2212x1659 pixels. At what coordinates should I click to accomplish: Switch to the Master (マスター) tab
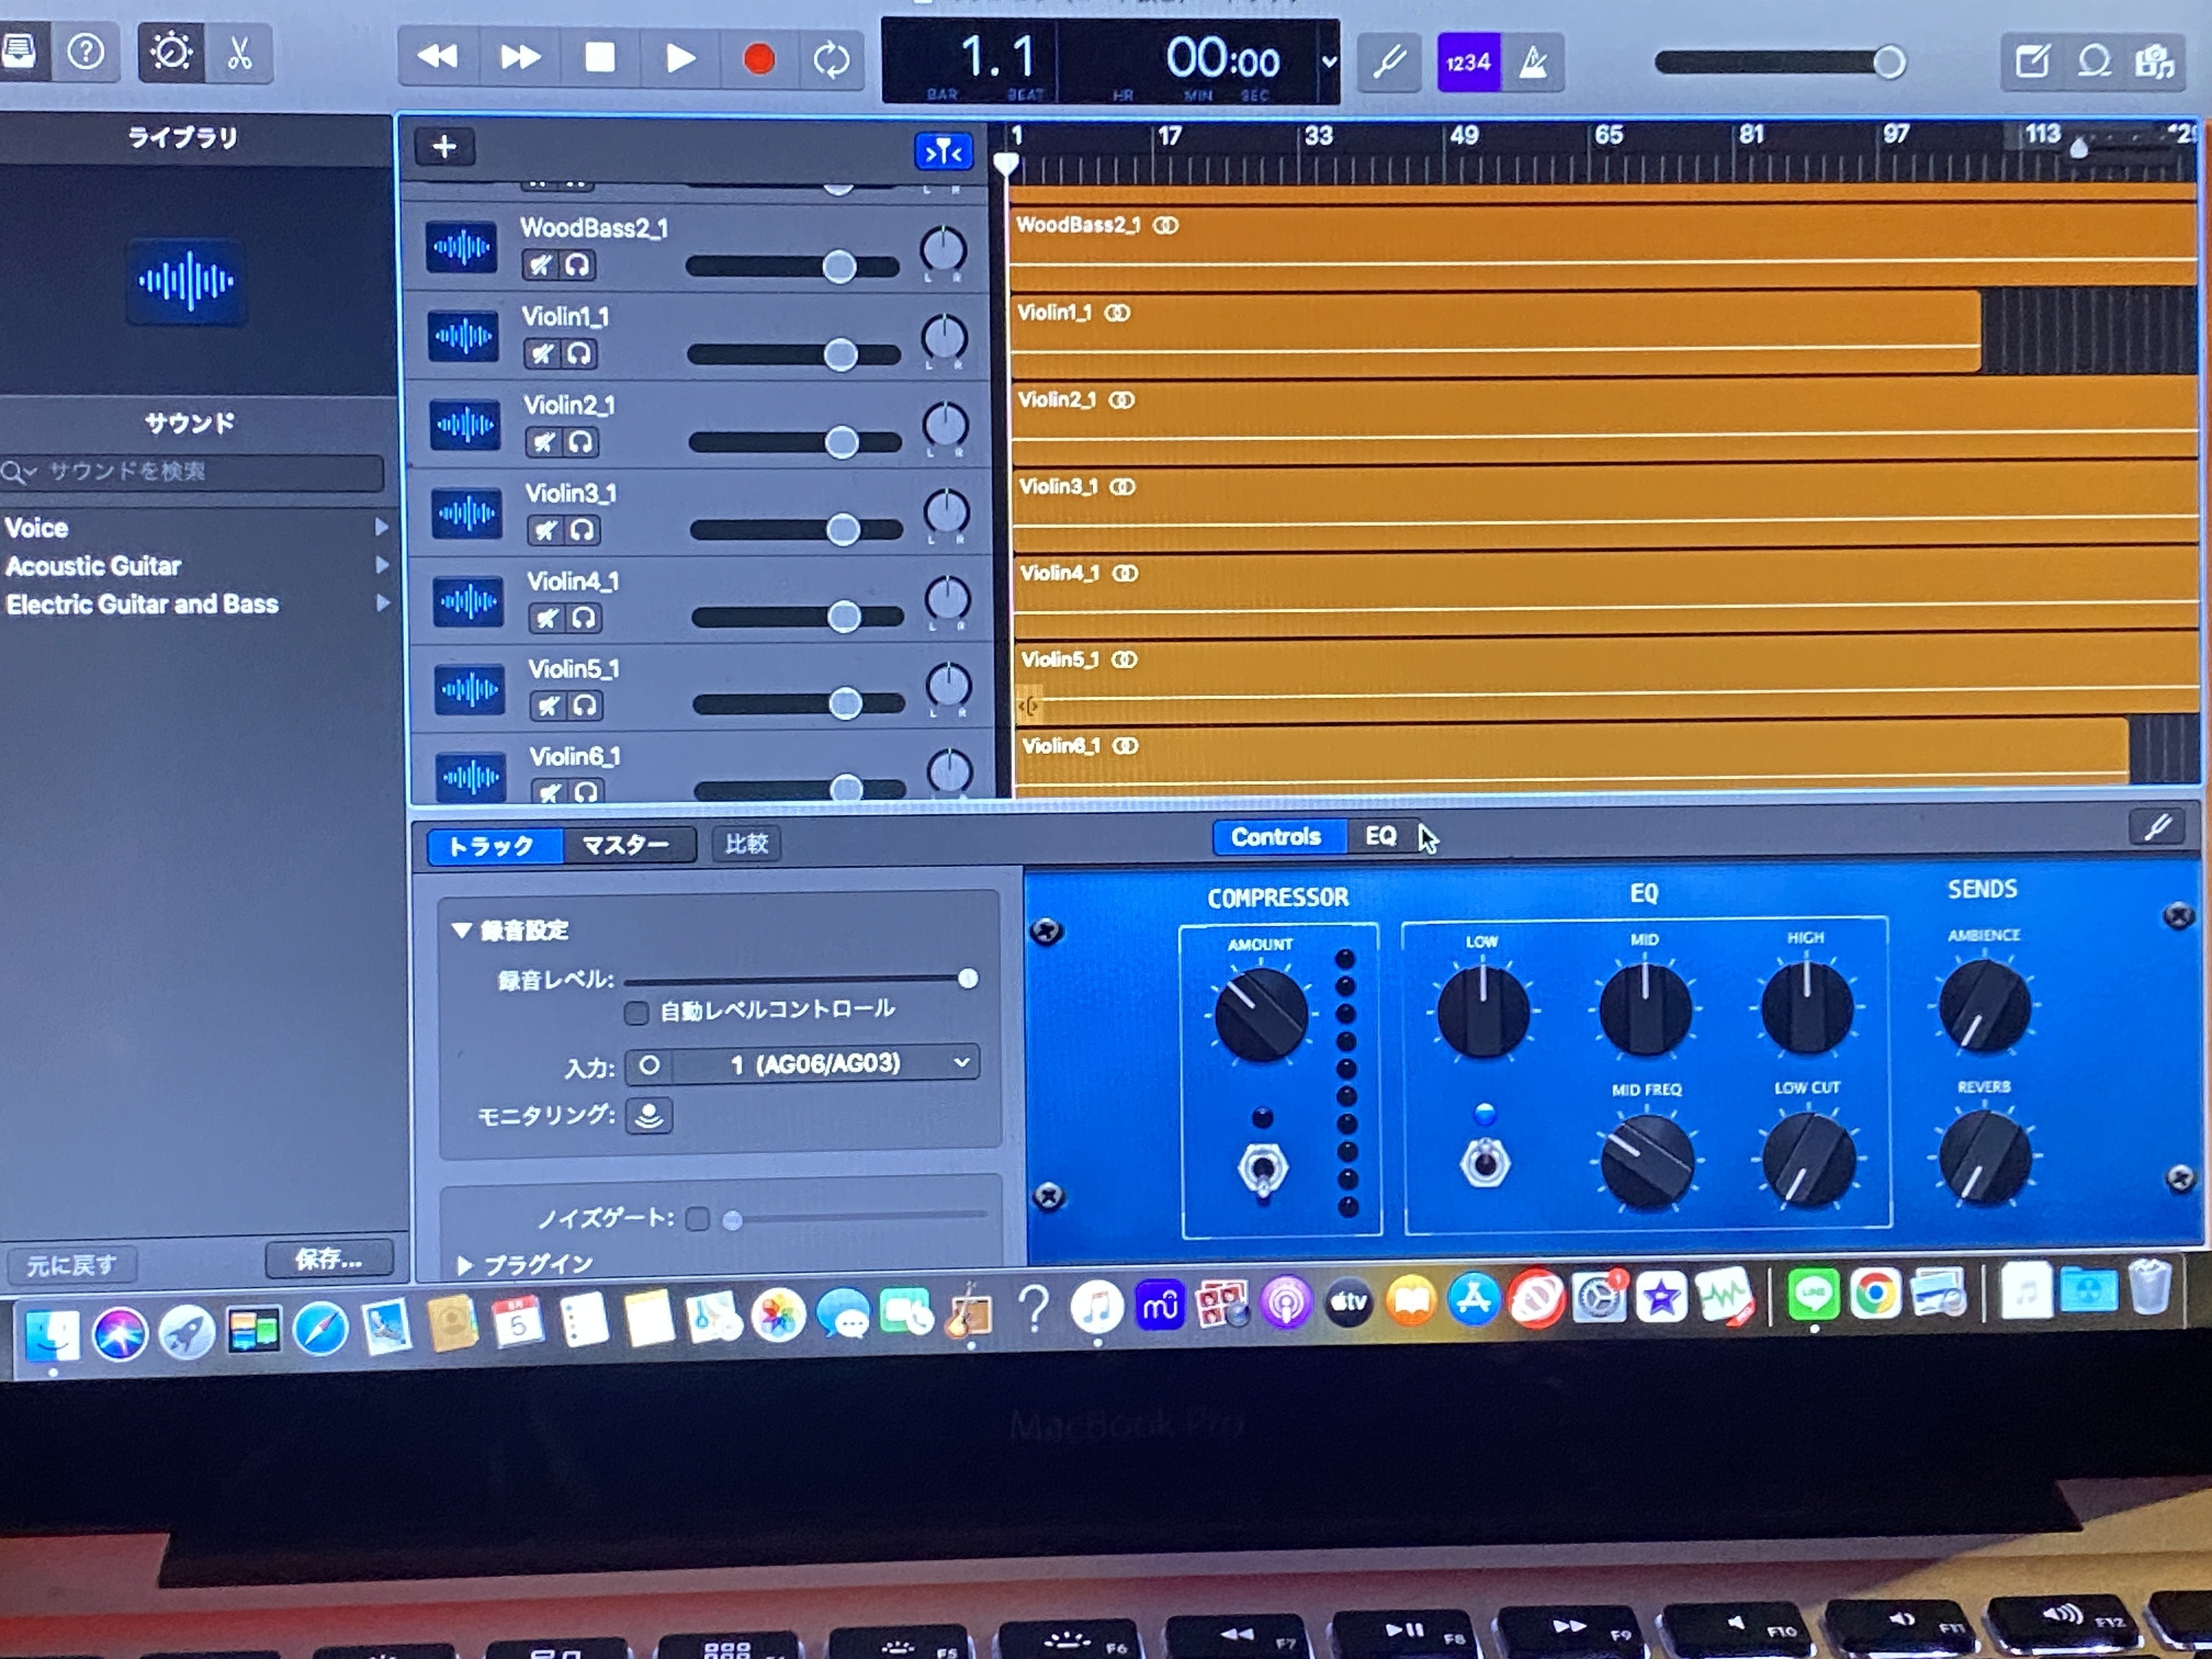(625, 845)
